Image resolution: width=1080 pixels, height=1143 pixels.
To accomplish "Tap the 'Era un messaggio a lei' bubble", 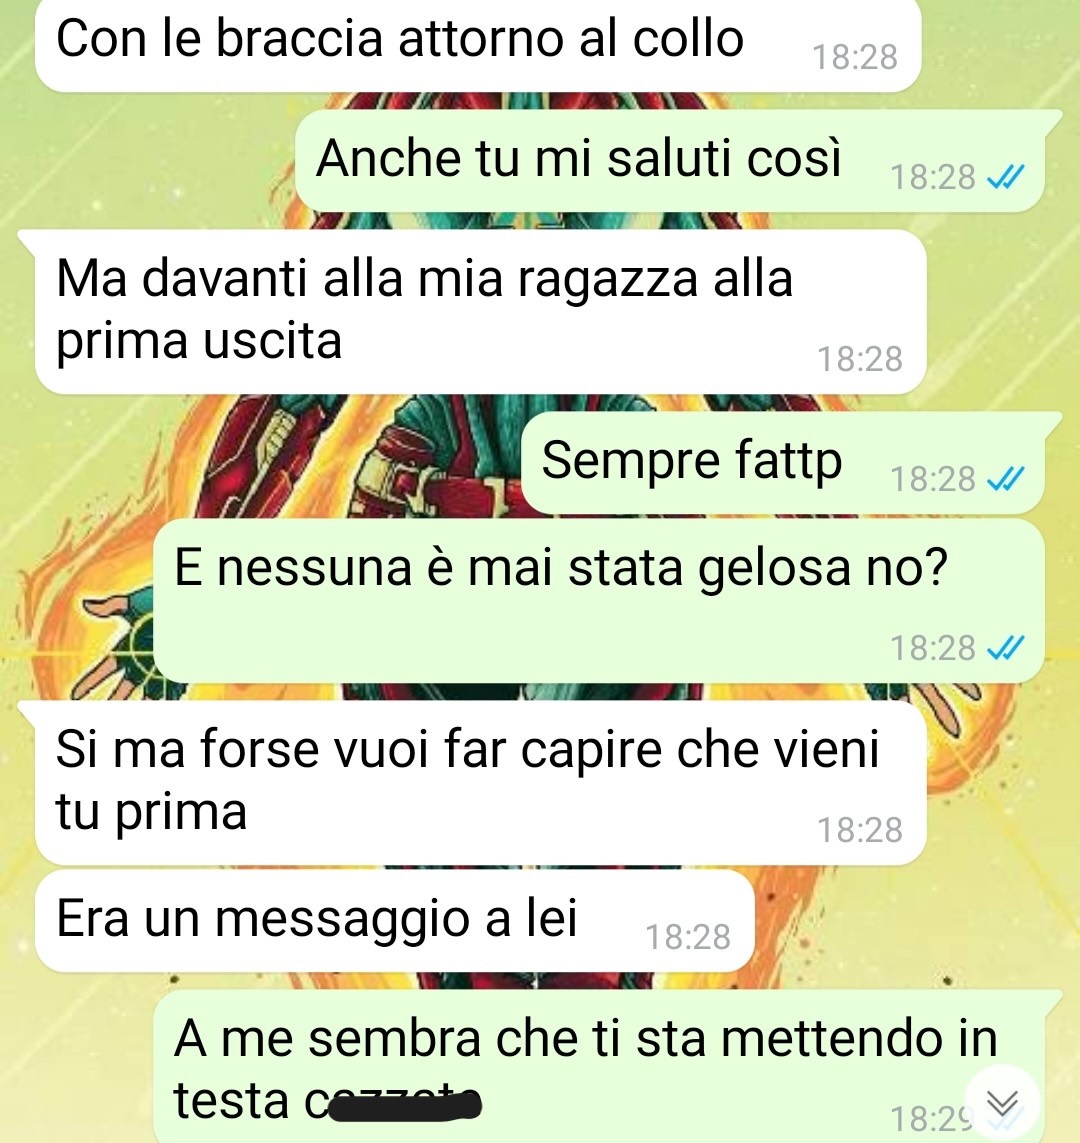I will click(394, 921).
